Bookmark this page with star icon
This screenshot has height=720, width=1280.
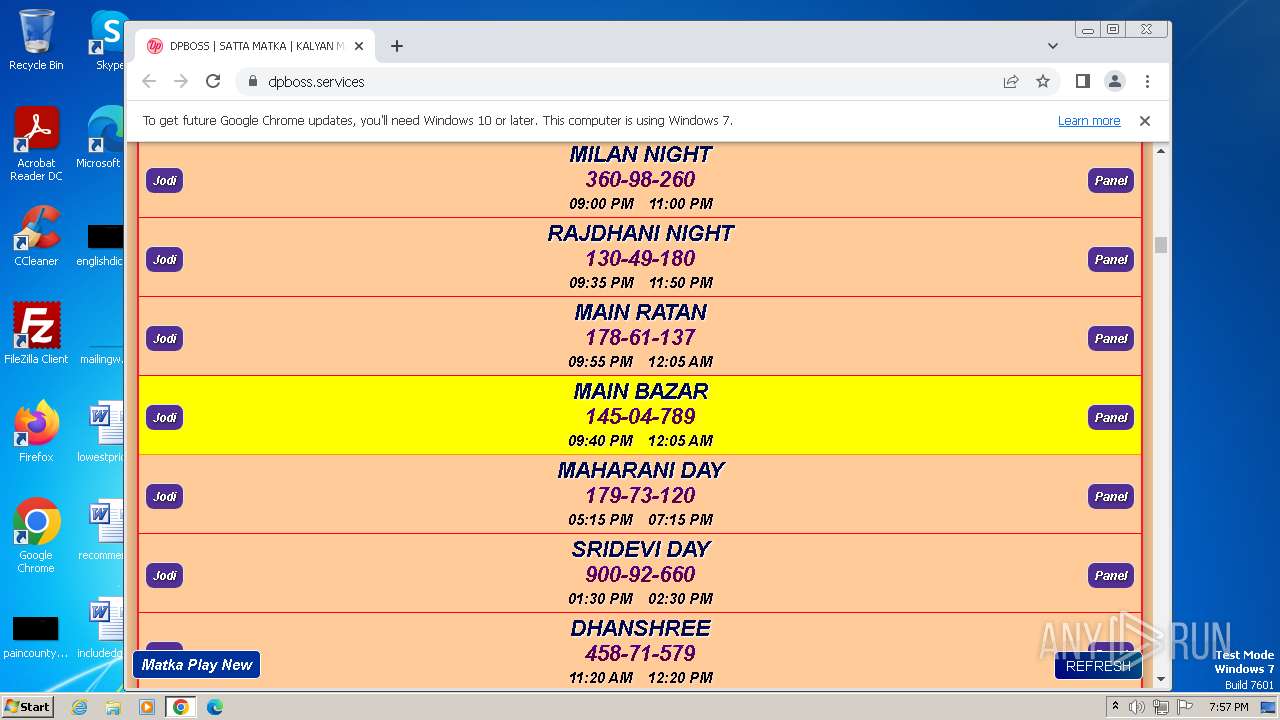pyautogui.click(x=1043, y=81)
